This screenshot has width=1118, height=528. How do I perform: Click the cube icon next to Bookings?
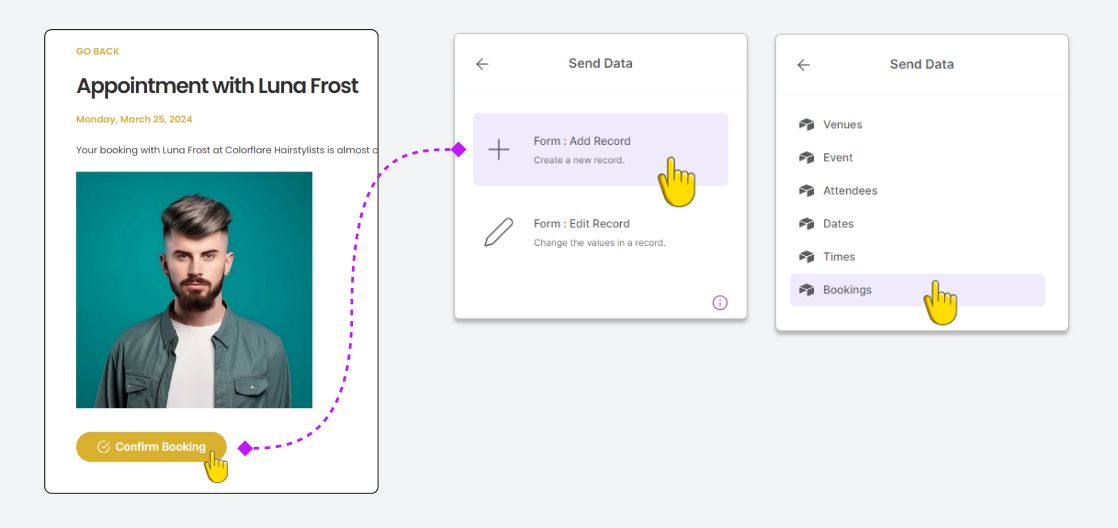pyautogui.click(x=806, y=290)
